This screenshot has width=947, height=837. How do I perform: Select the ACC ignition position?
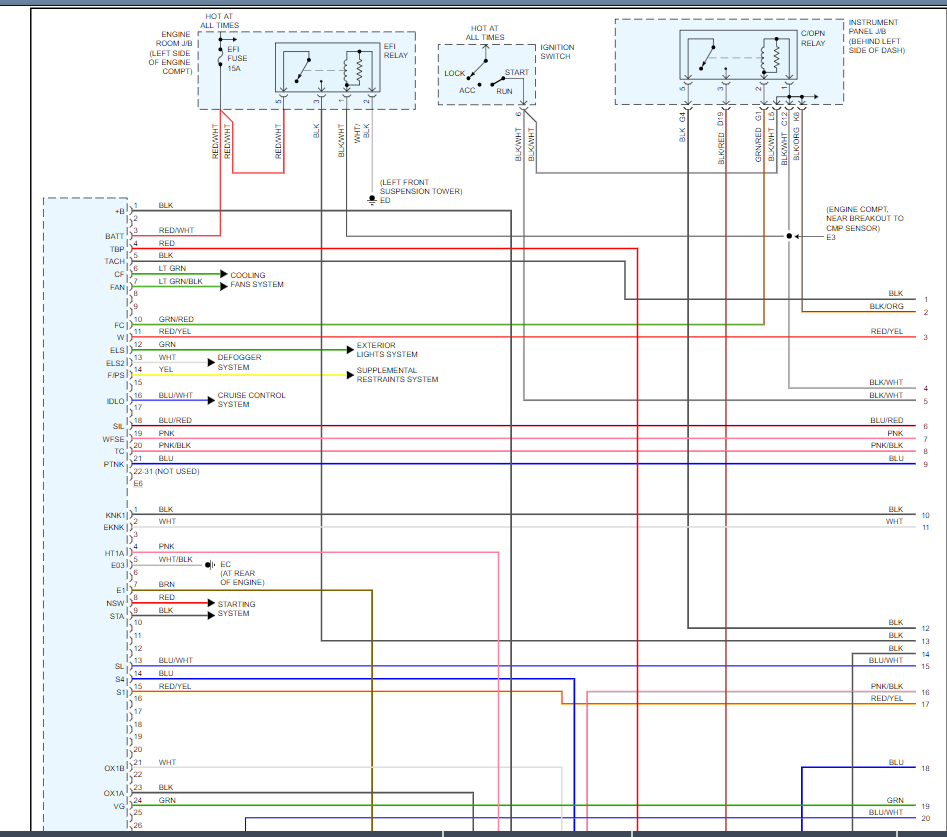pyautogui.click(x=467, y=91)
